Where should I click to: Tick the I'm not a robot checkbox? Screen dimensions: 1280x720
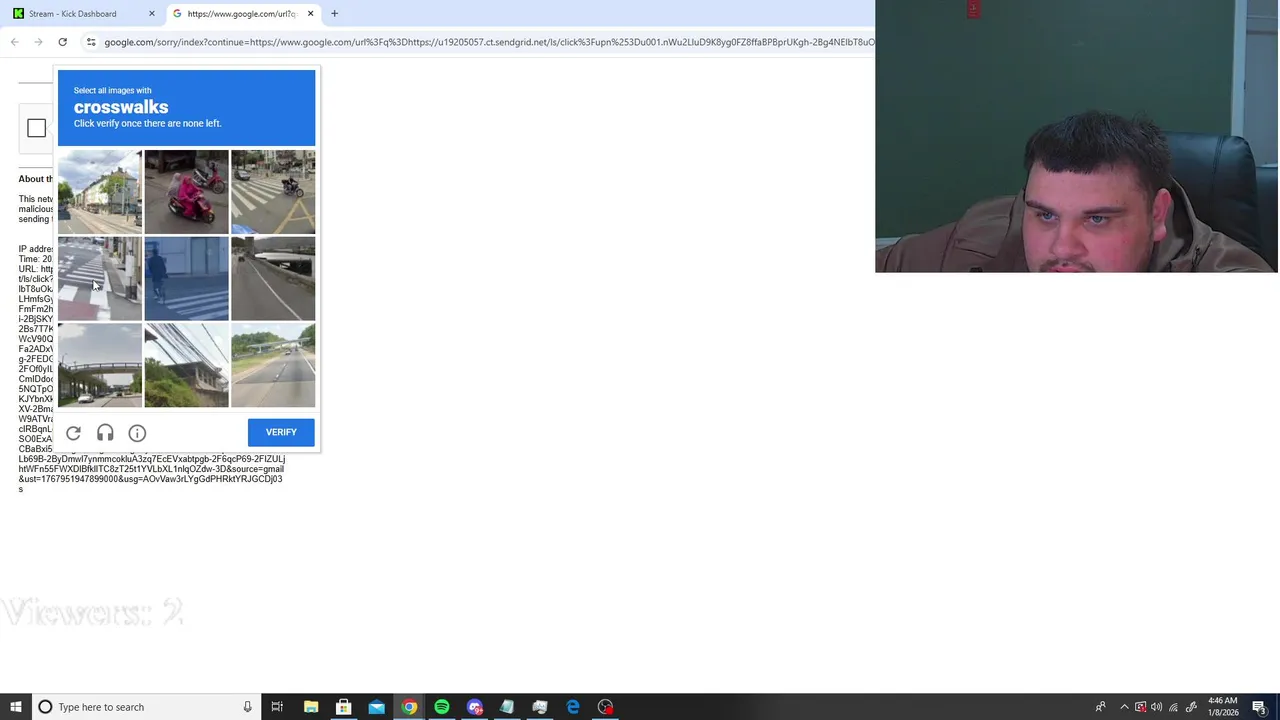36,128
